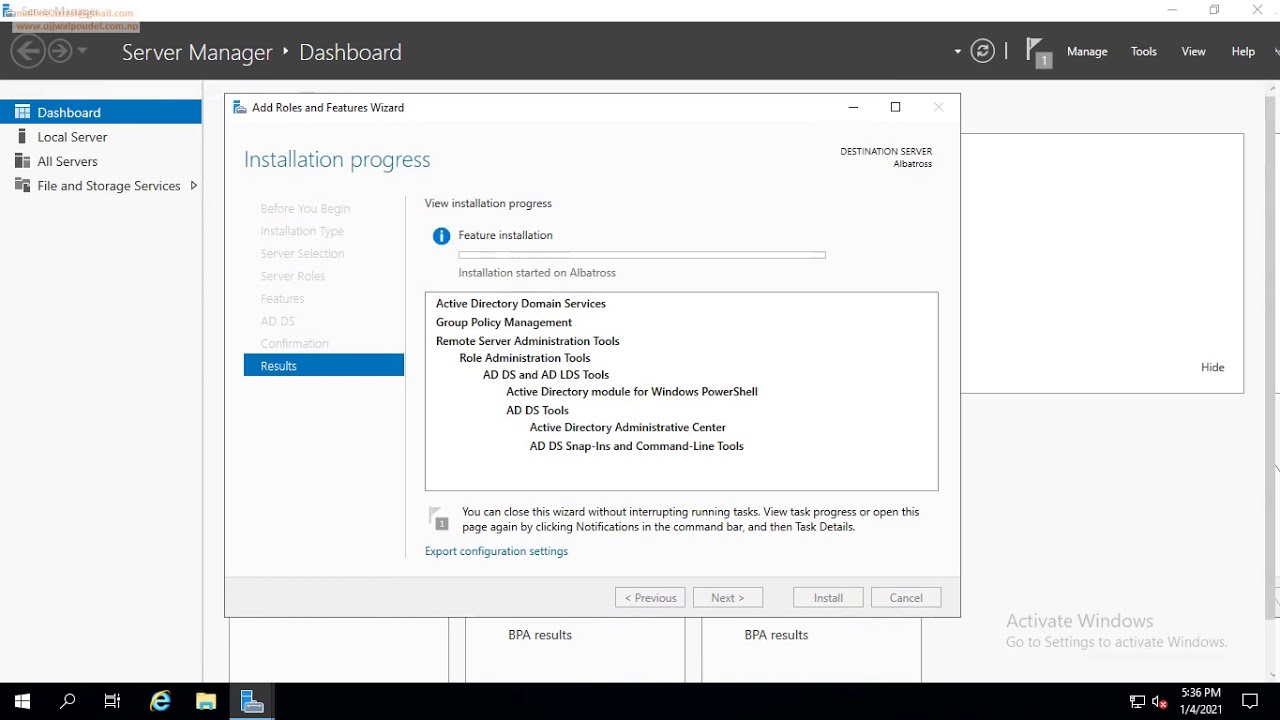Click the File and Storage Services icon

(x=22, y=185)
